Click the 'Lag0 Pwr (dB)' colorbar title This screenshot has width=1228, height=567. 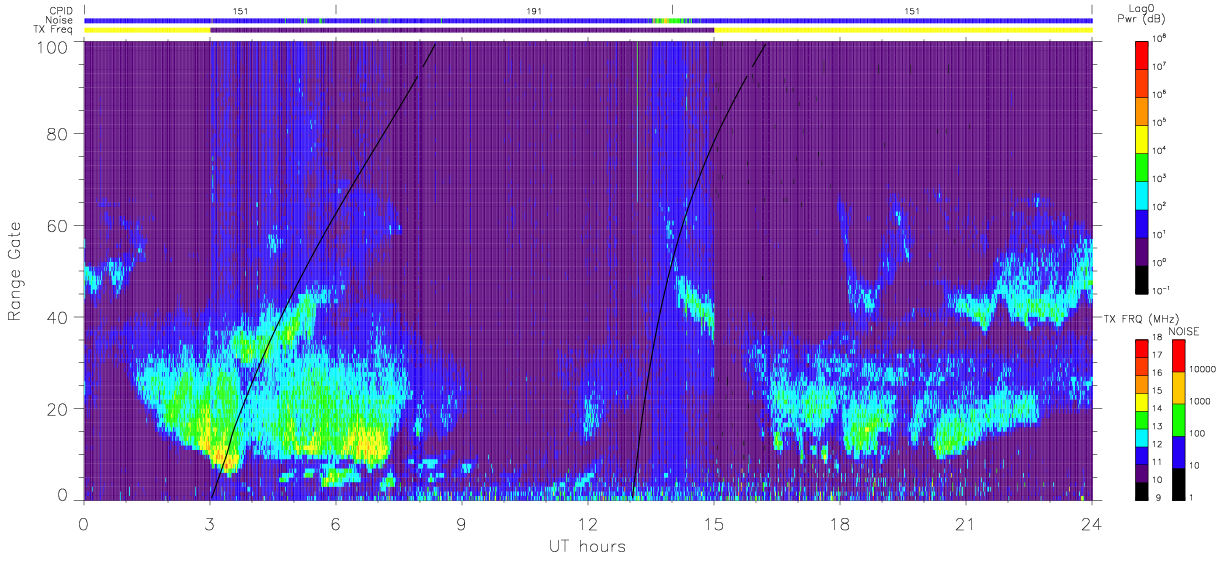1143,14
